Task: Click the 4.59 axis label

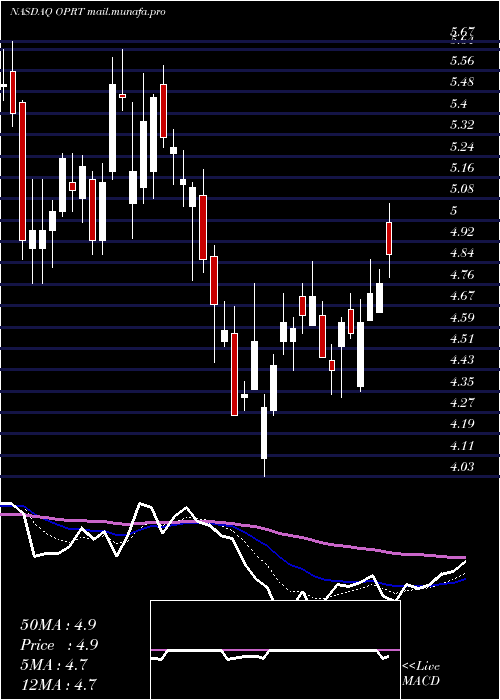Action: (462, 318)
